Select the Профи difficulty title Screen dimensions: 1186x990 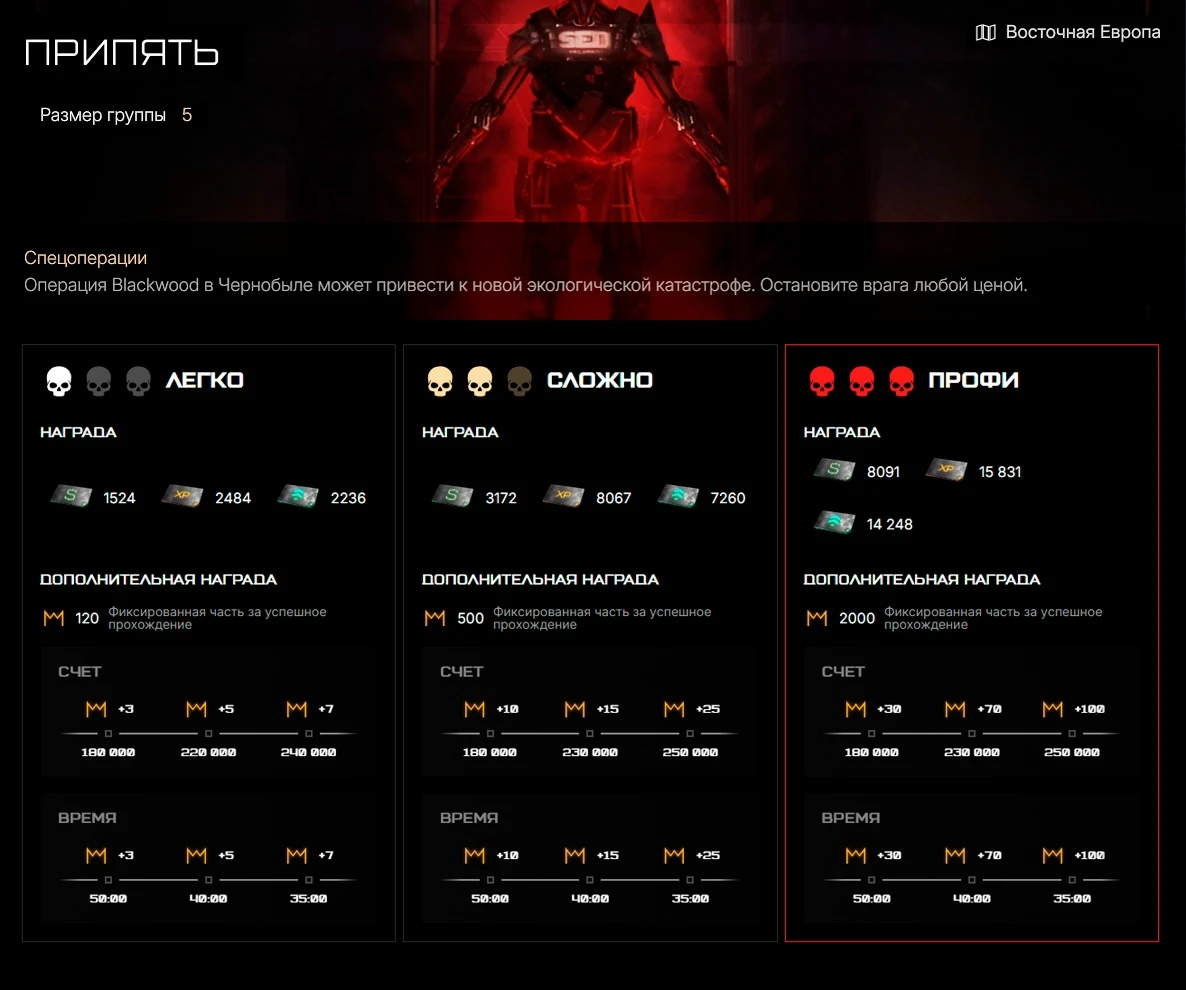click(973, 380)
